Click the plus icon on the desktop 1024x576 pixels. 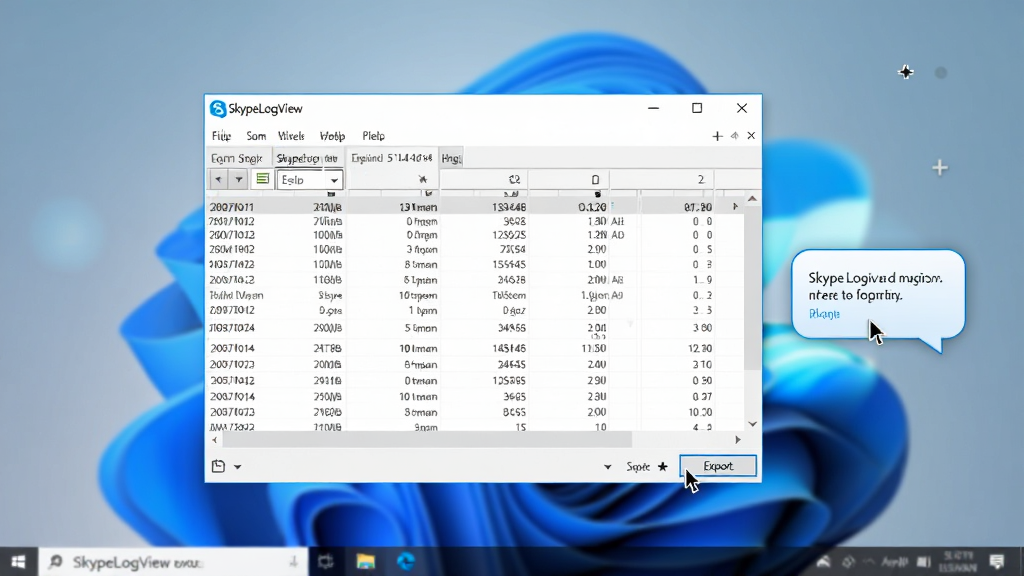click(x=940, y=168)
